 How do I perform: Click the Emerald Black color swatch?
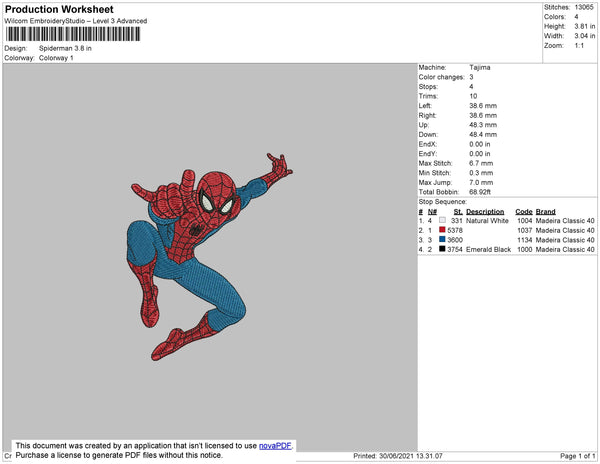click(442, 249)
